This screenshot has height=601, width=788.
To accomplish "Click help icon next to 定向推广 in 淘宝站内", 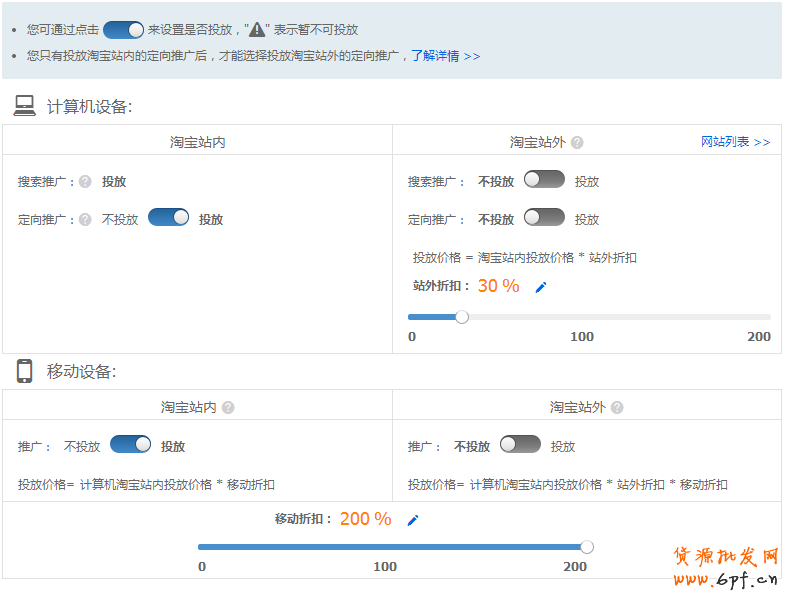I will 85,220.
